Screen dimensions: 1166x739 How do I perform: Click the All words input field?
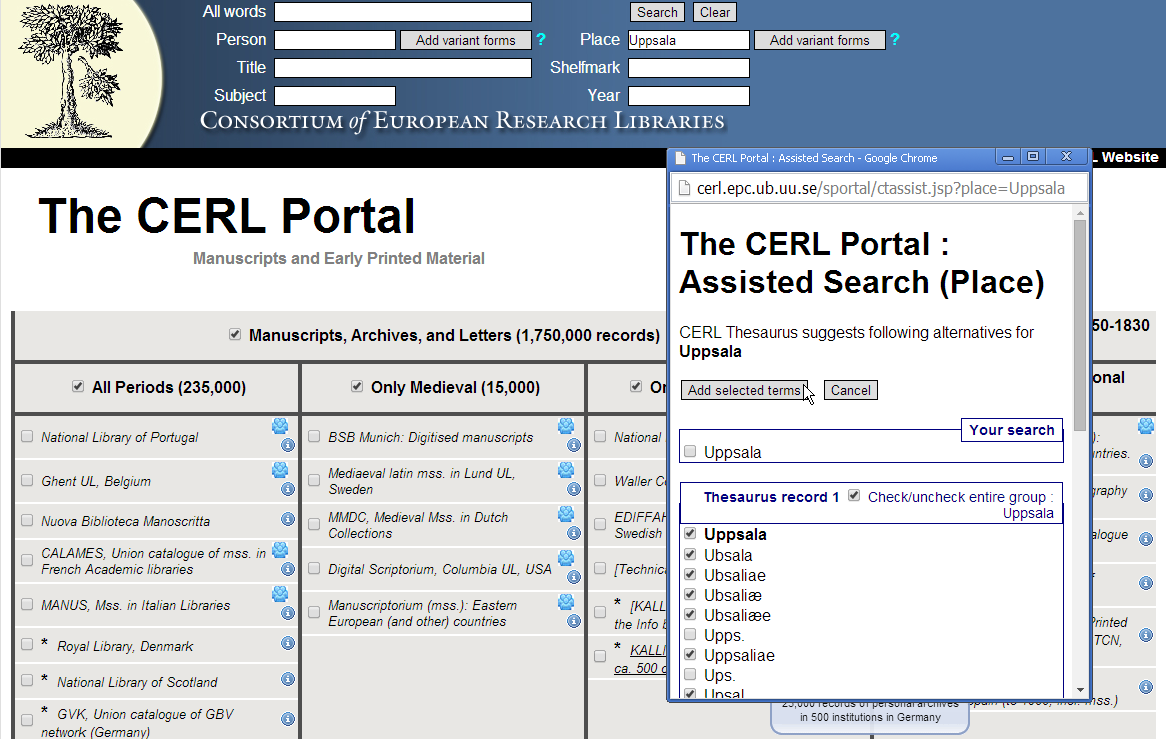(x=403, y=12)
